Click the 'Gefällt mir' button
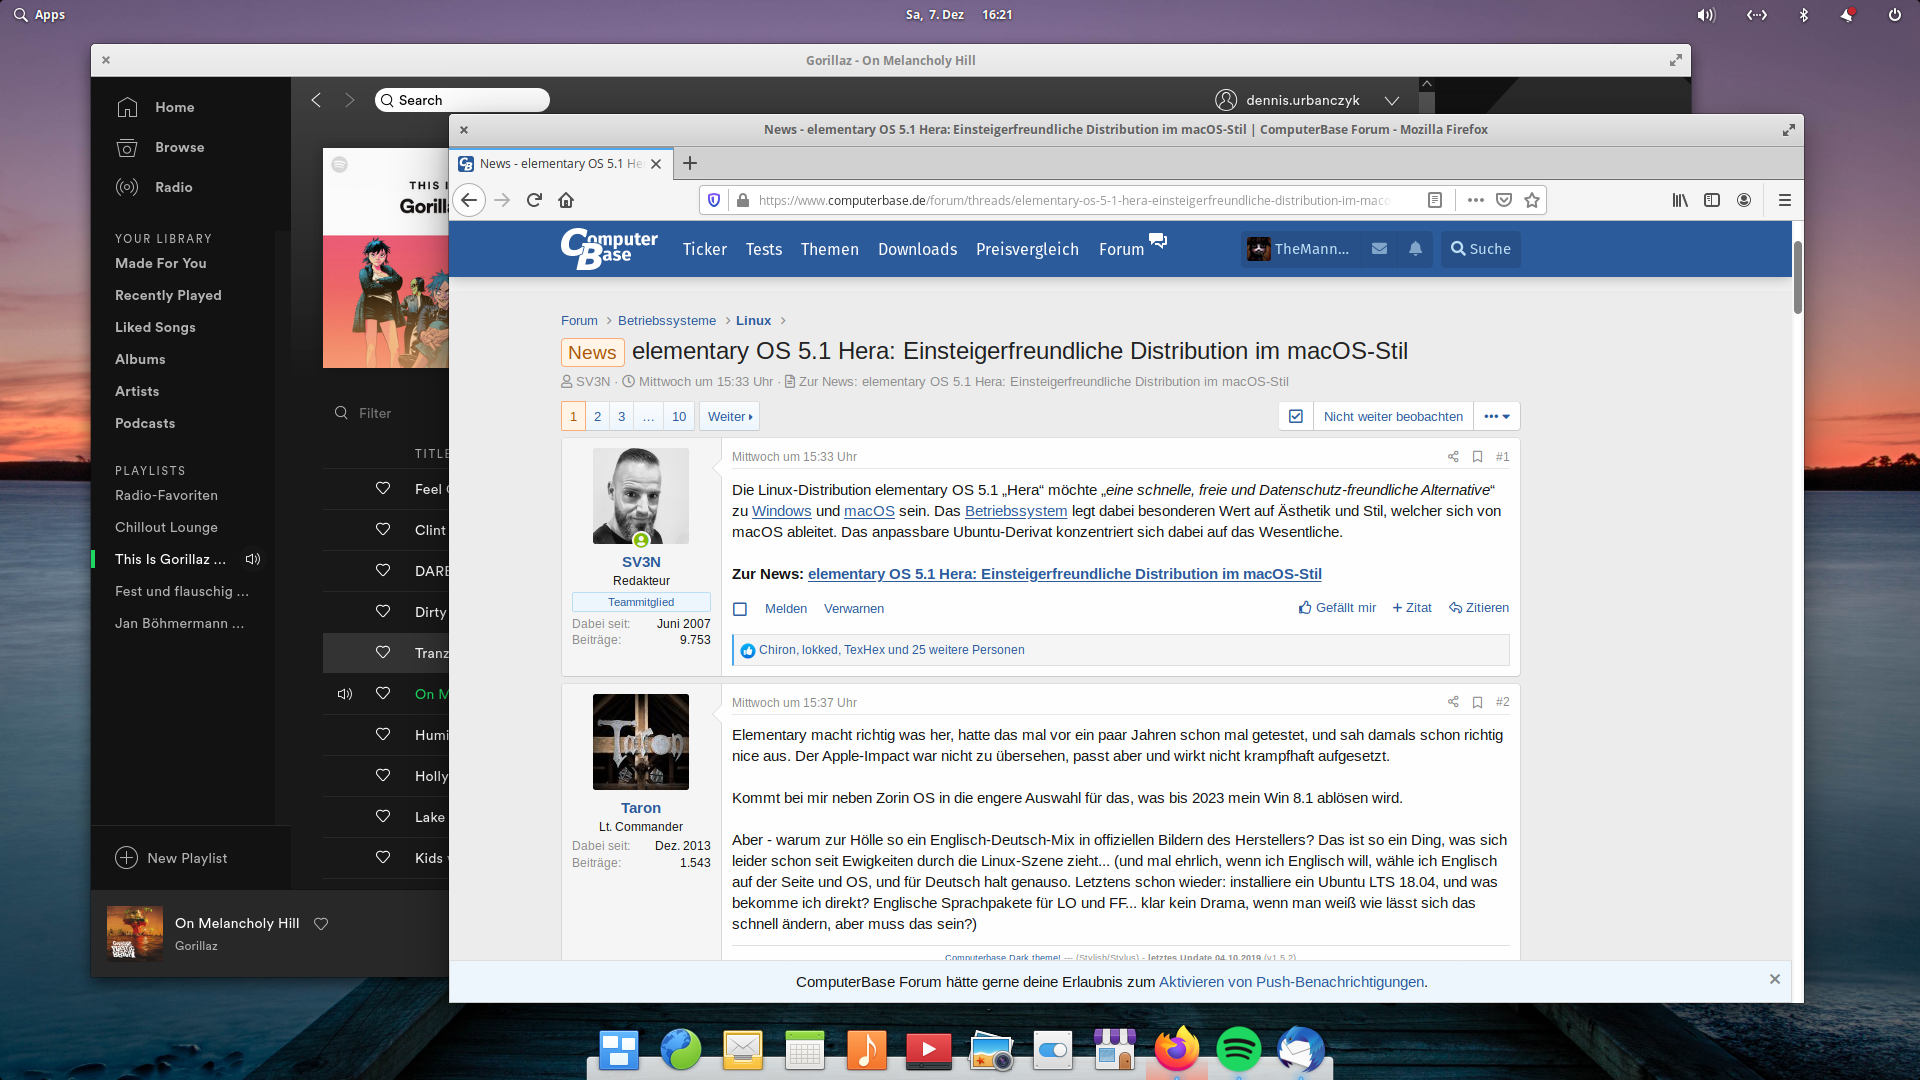Image resolution: width=1920 pixels, height=1080 pixels. click(1337, 607)
